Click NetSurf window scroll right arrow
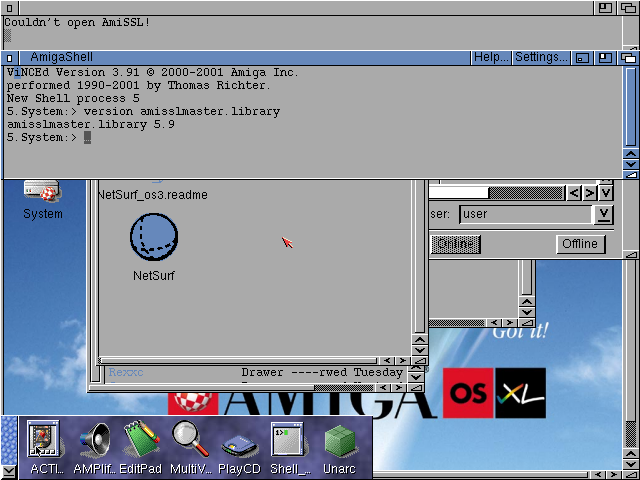The image size is (640, 480). pyautogui.click(x=403, y=361)
